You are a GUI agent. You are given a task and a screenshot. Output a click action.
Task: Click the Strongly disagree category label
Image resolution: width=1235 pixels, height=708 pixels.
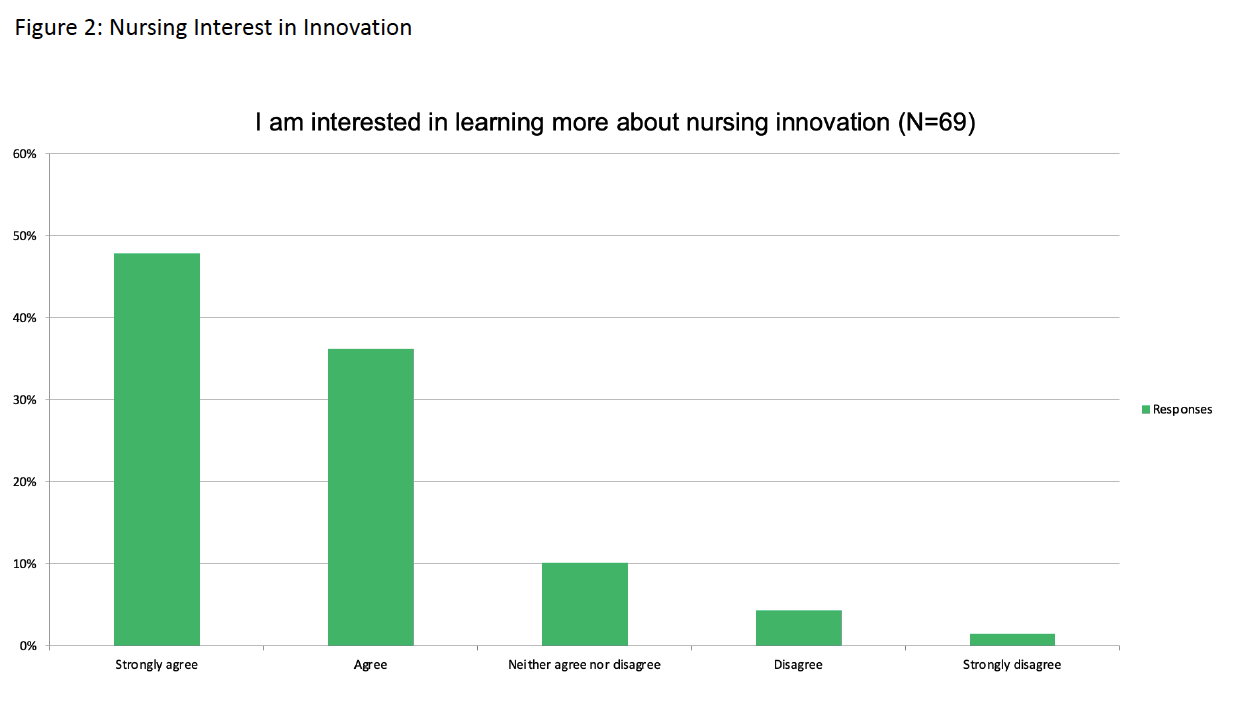pyautogui.click(x=1012, y=665)
